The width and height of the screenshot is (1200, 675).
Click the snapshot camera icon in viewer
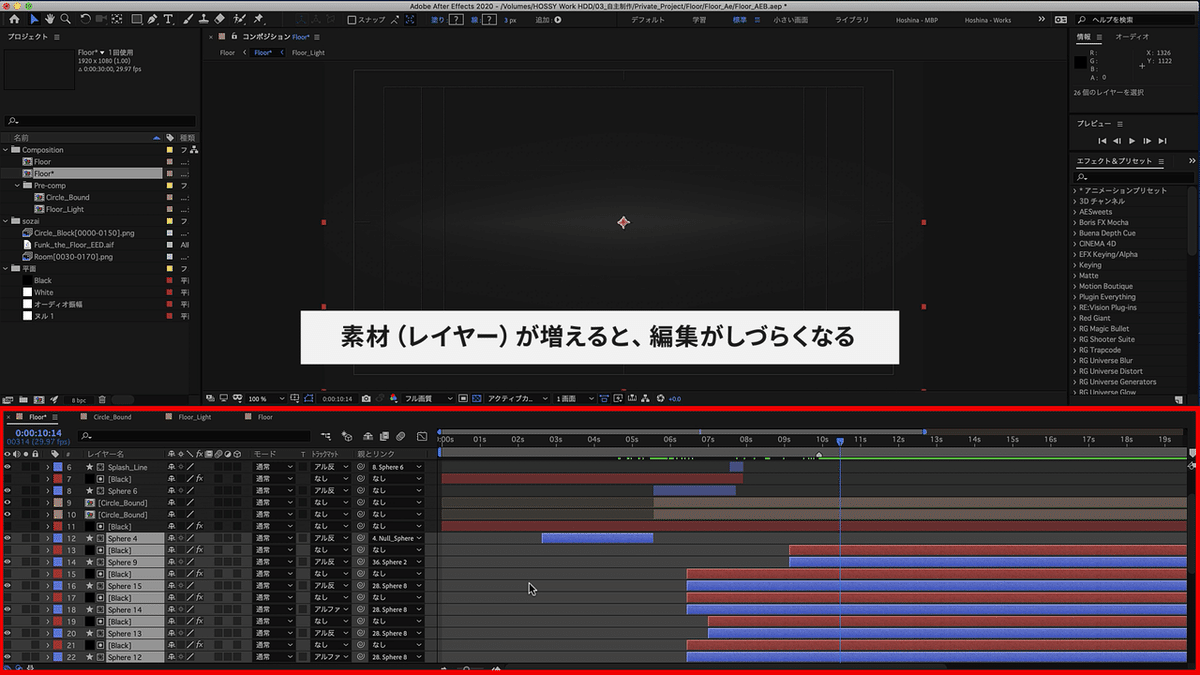pyautogui.click(x=367, y=398)
